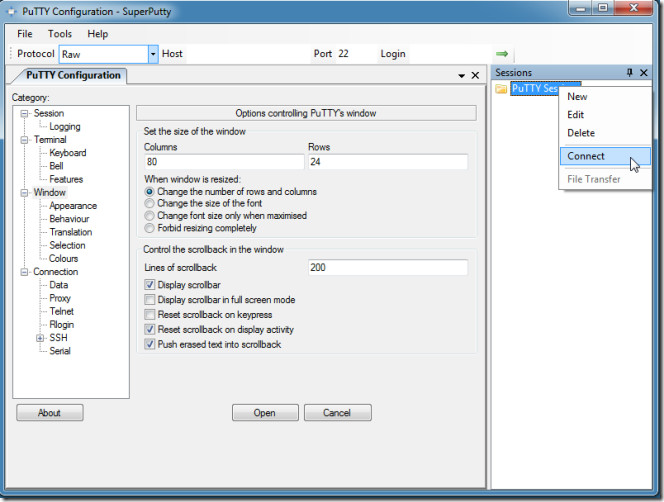Click the Cancel button
This screenshot has width=664, height=502.
(338, 413)
